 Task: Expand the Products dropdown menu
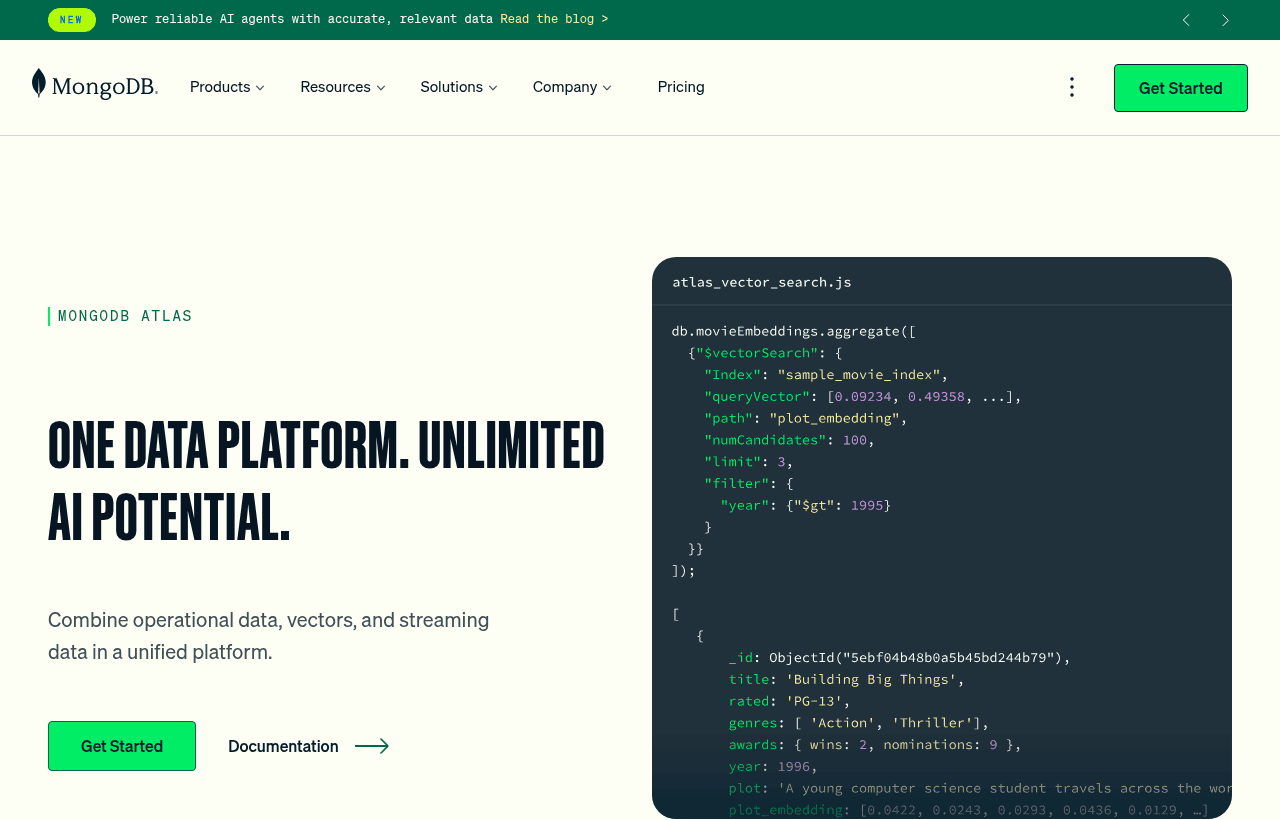pyautogui.click(x=227, y=87)
